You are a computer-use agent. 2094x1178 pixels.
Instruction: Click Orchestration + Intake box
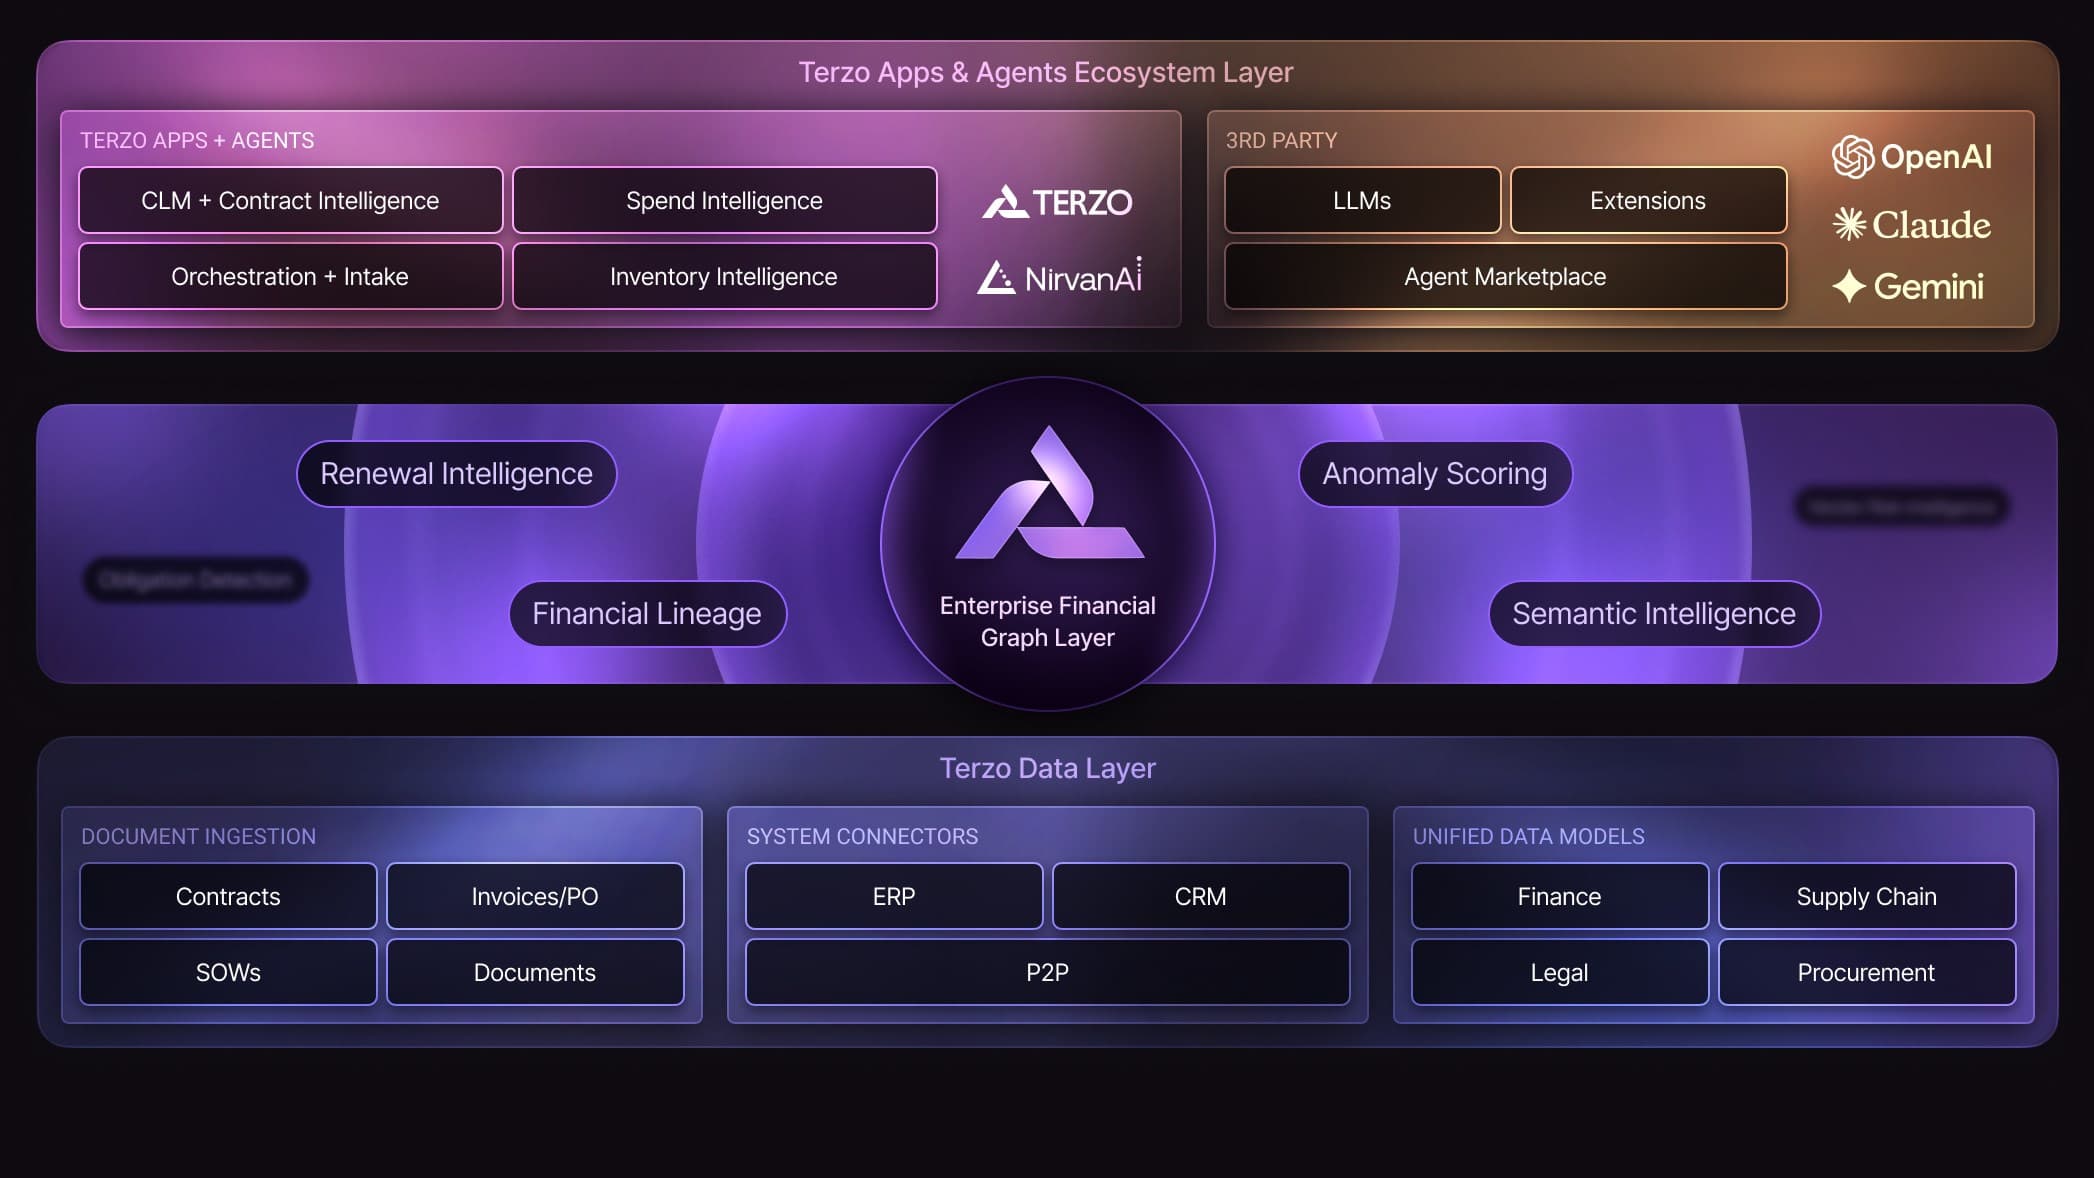[290, 277]
